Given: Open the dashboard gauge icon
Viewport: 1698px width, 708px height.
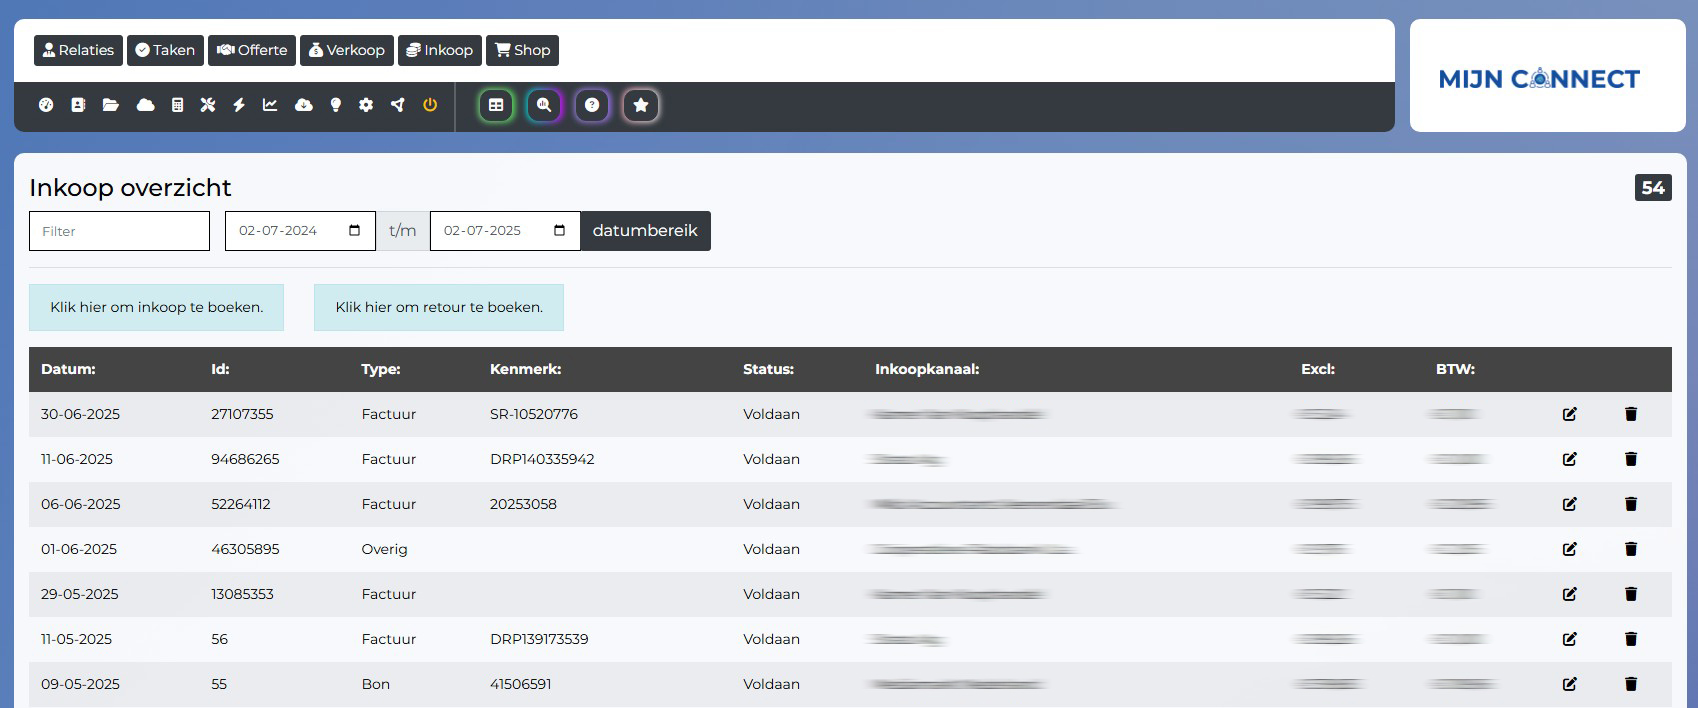Looking at the screenshot, I should tap(46, 105).
